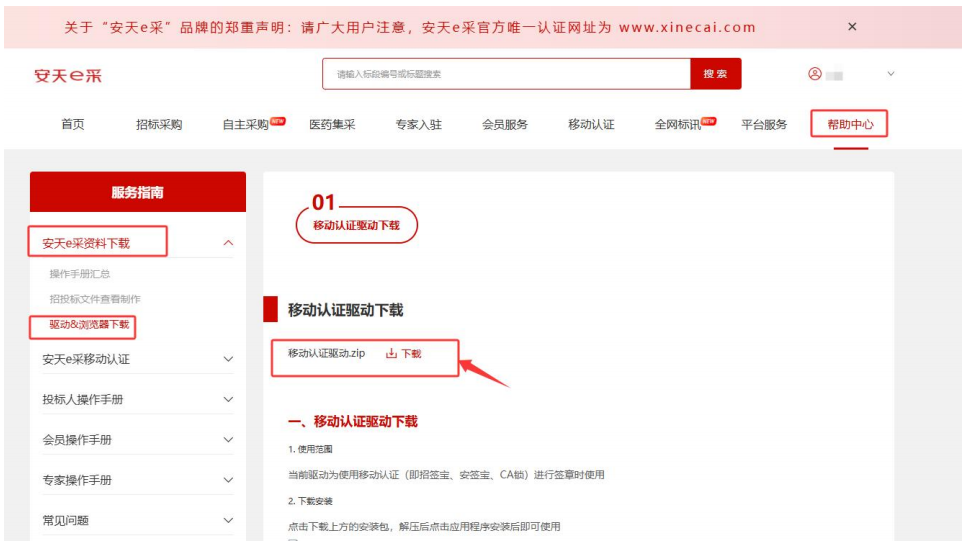
Task: Click the 安天e采 logo
Action: [x=68, y=75]
